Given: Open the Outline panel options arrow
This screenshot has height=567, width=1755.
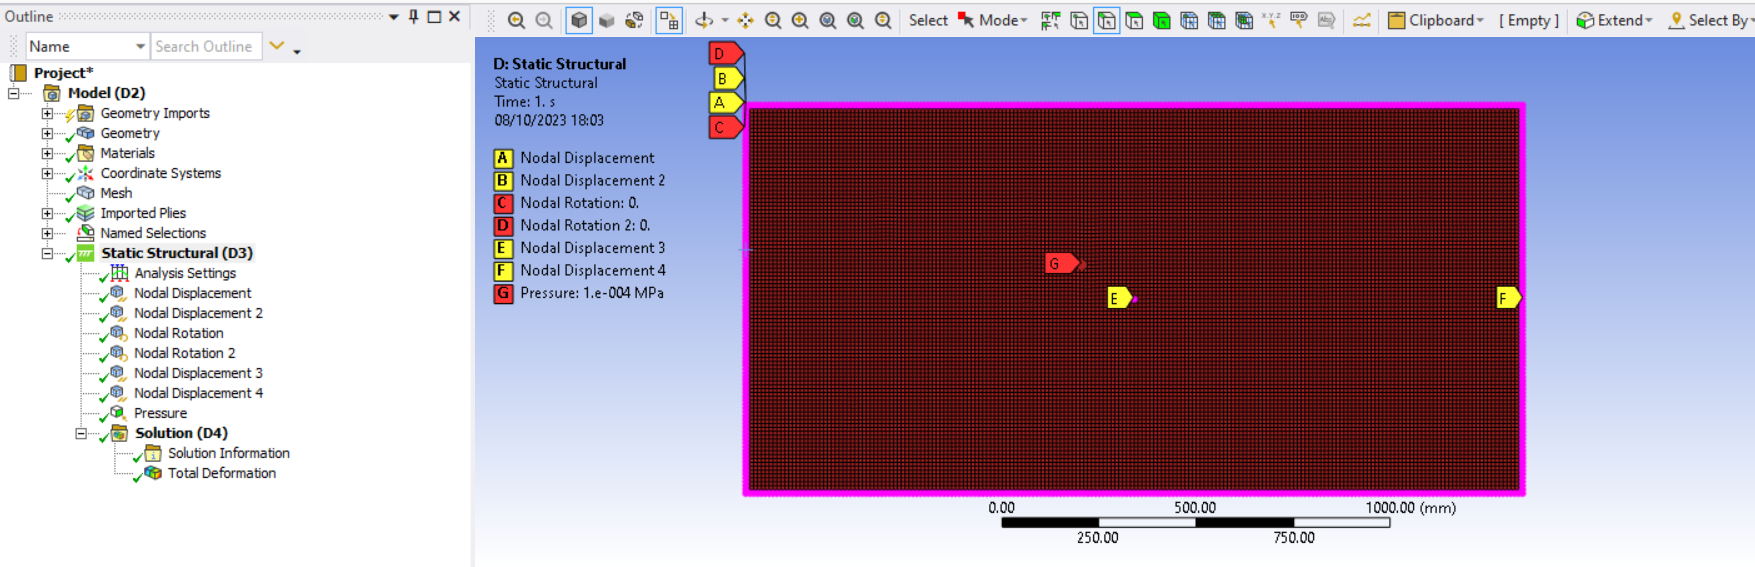Looking at the screenshot, I should point(394,16).
